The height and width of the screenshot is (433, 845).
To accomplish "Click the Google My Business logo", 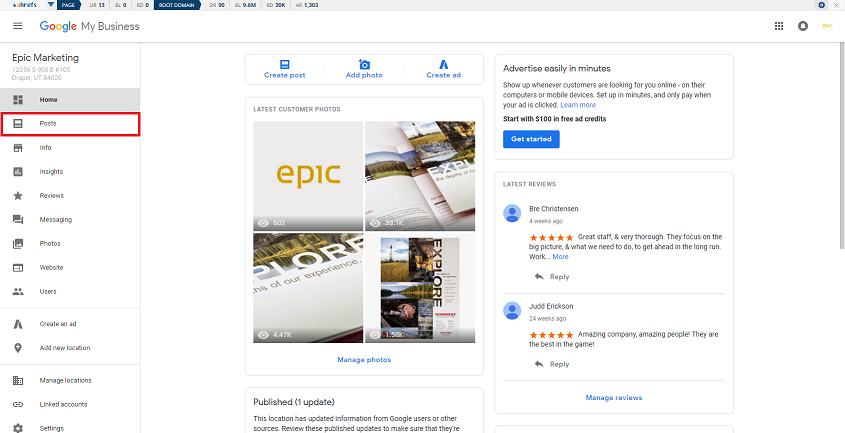I will pyautogui.click(x=89, y=26).
